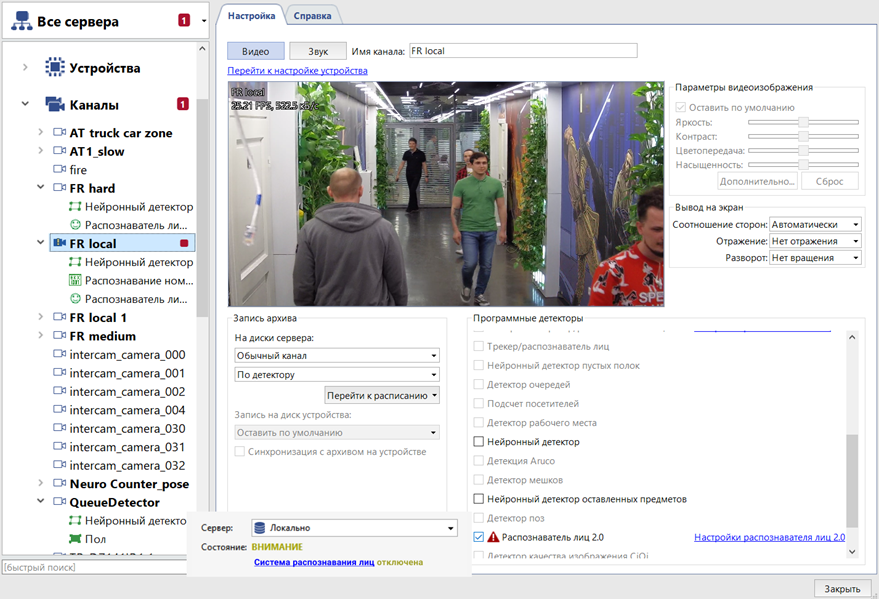Click the Сброс button
Viewport: 879px width, 599px height.
coord(830,182)
